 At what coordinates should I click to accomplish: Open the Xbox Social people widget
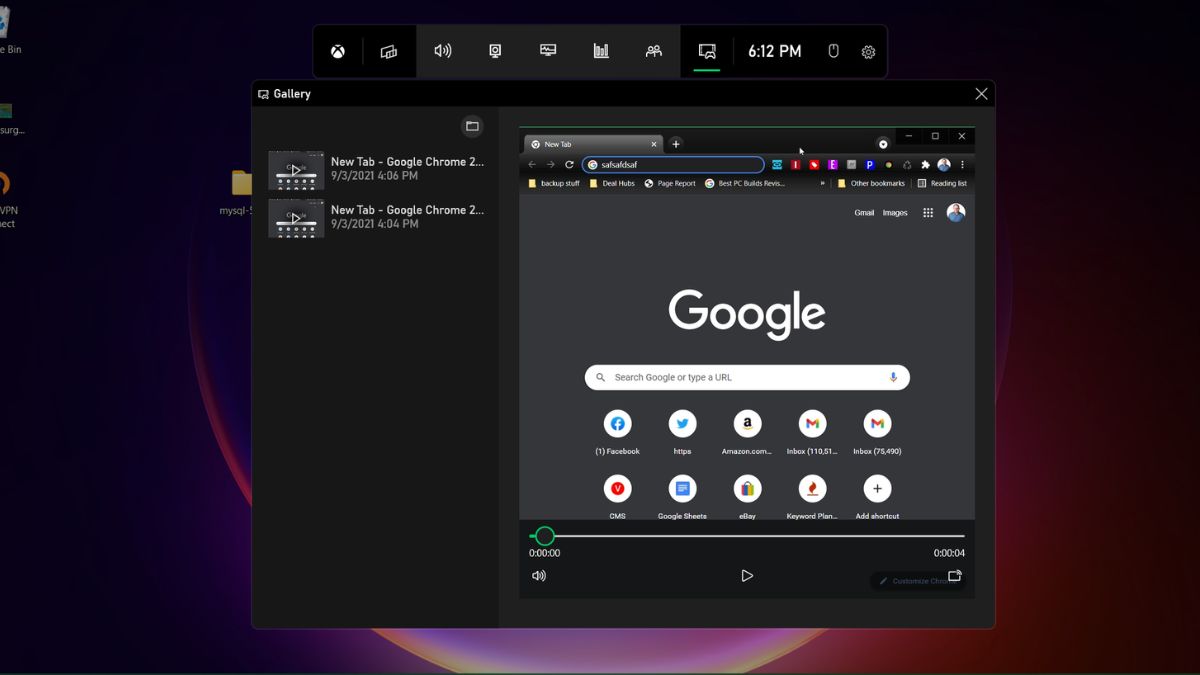click(654, 51)
